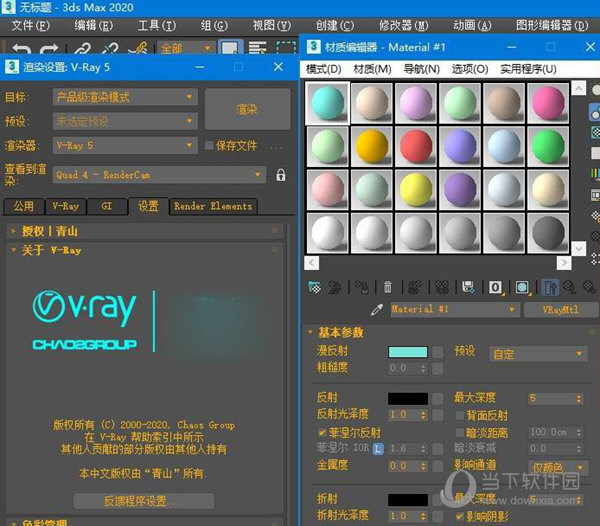Click the Select Object tool icon
This screenshot has width=600, height=526.
point(230,47)
